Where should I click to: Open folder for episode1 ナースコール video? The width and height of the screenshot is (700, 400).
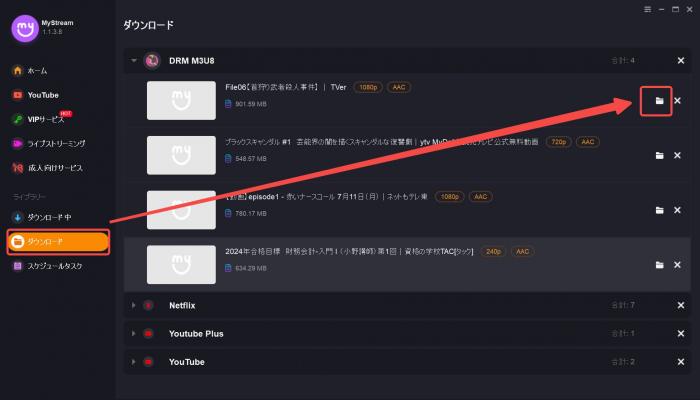(659, 210)
